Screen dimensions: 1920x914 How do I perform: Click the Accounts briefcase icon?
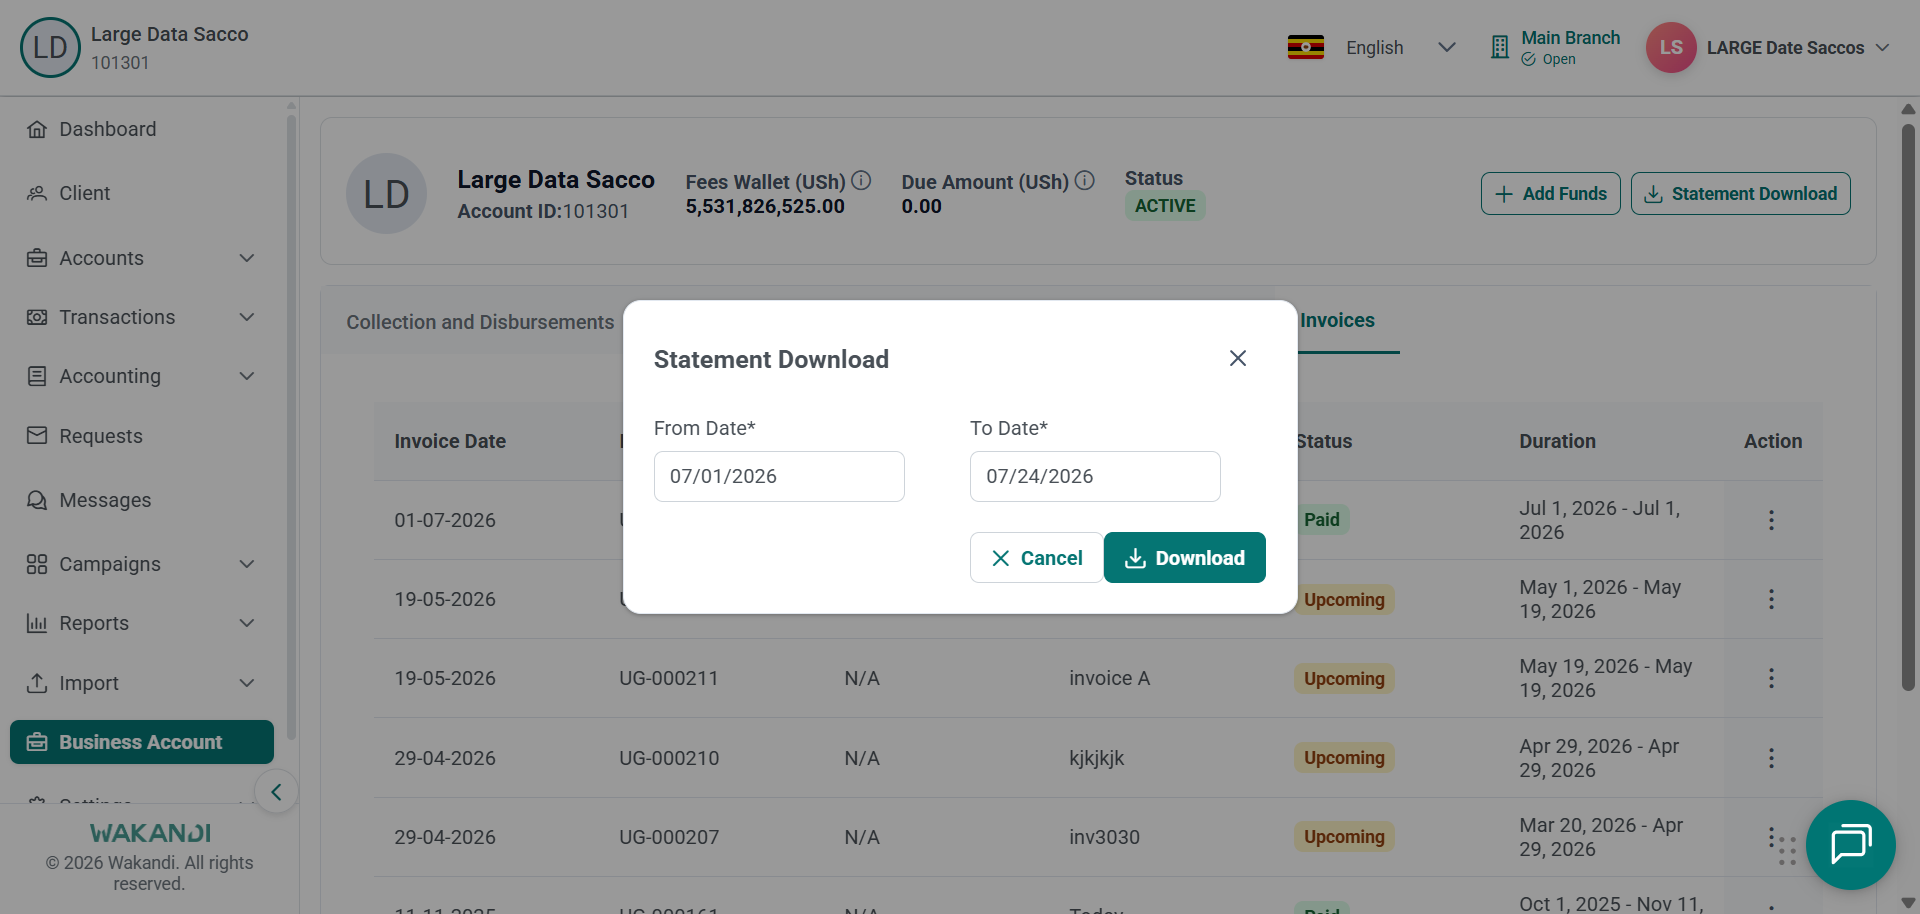(x=37, y=258)
